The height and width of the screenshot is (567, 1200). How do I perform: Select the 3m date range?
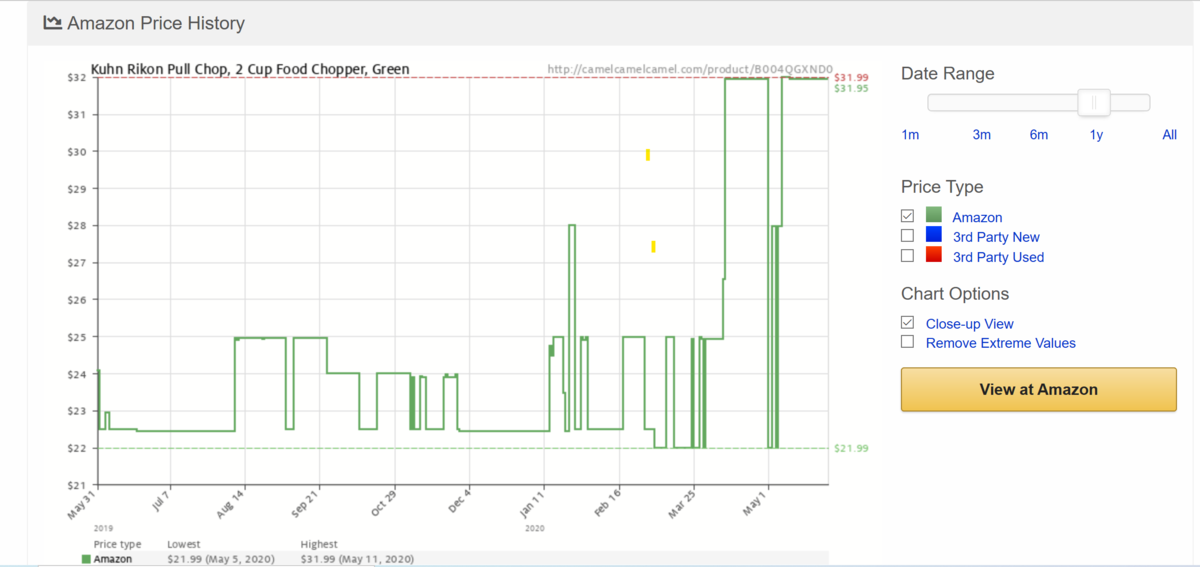[981, 135]
